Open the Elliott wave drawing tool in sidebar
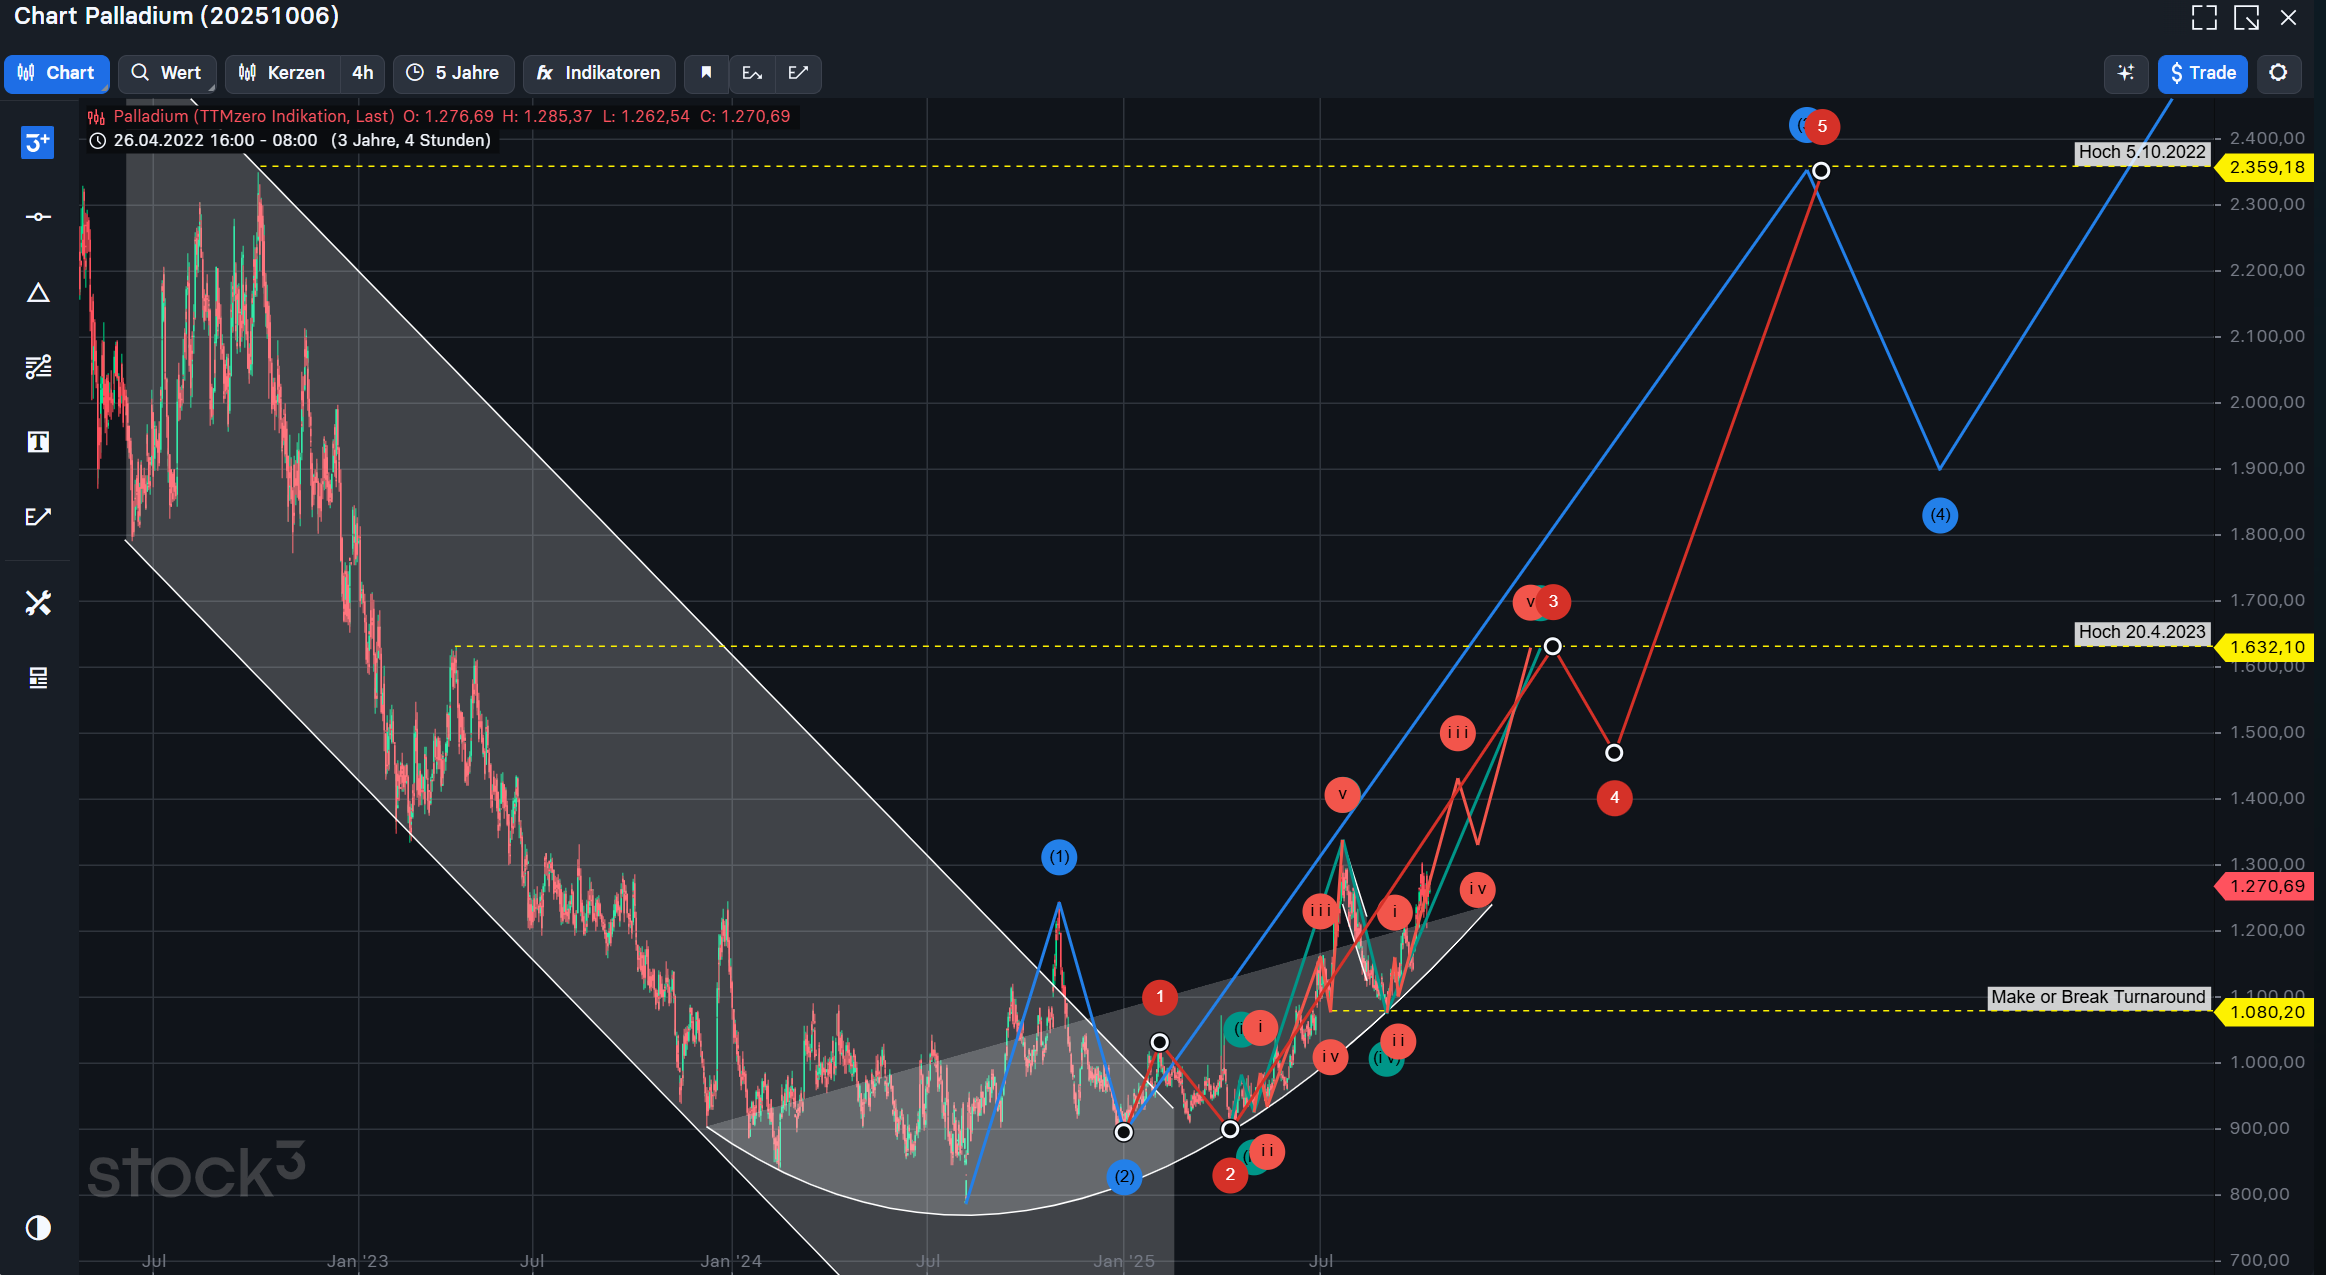The image size is (2326, 1275). click(x=38, y=517)
